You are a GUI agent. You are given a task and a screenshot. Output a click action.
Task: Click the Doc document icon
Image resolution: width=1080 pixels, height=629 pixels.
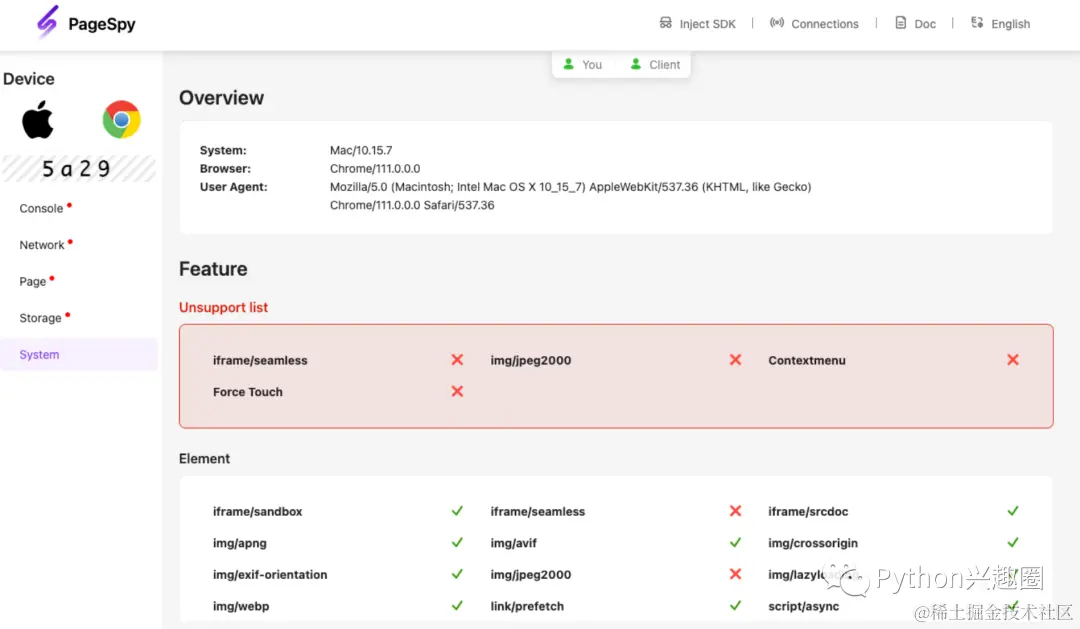(x=900, y=23)
